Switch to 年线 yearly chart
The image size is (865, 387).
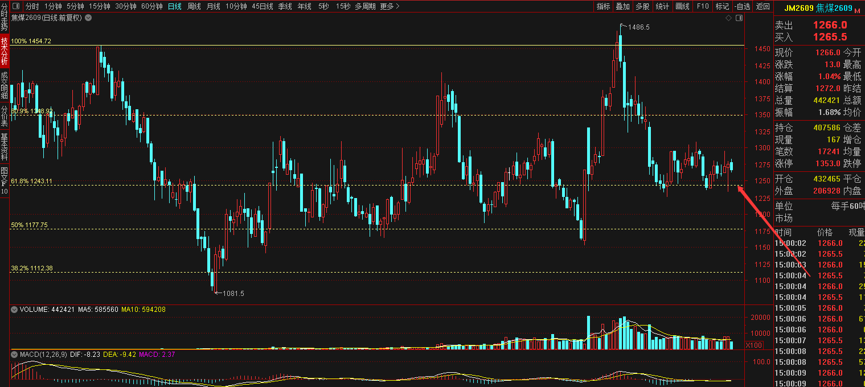pos(304,7)
